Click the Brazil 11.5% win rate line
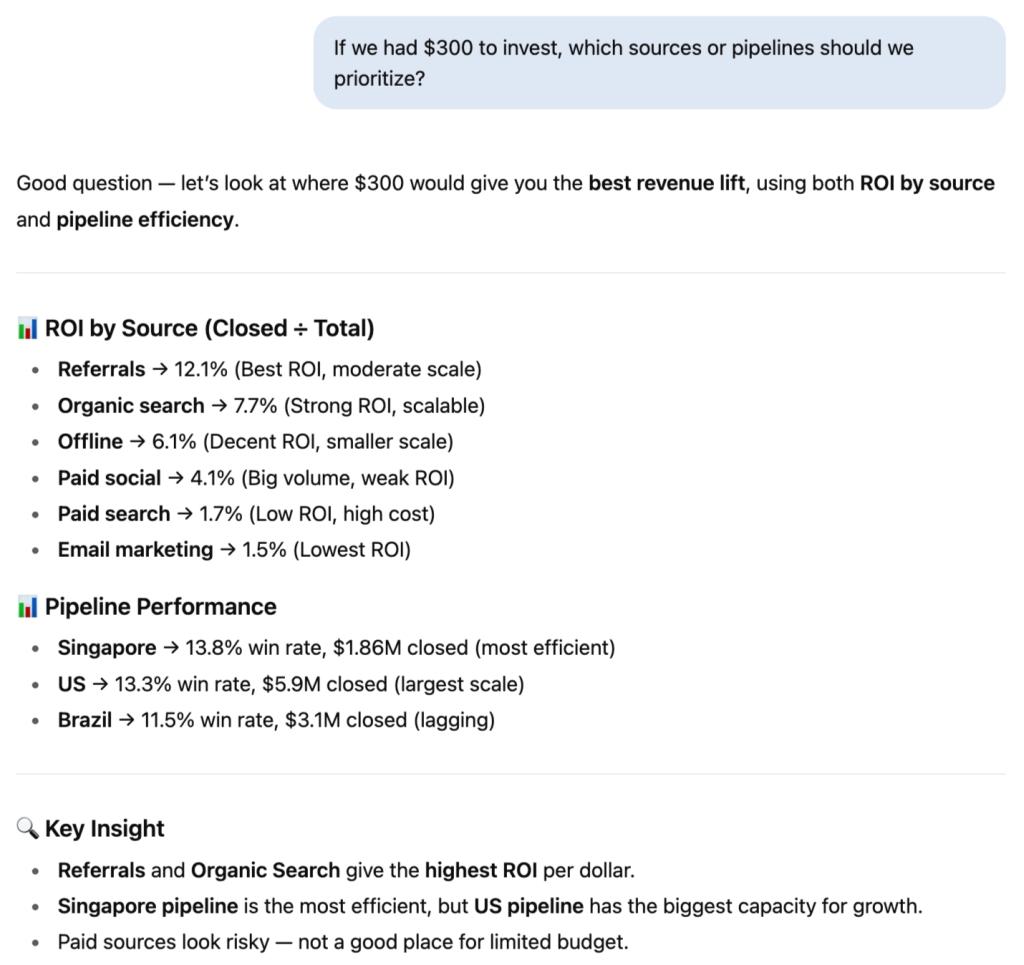The height and width of the screenshot is (965, 1024). coord(276,721)
